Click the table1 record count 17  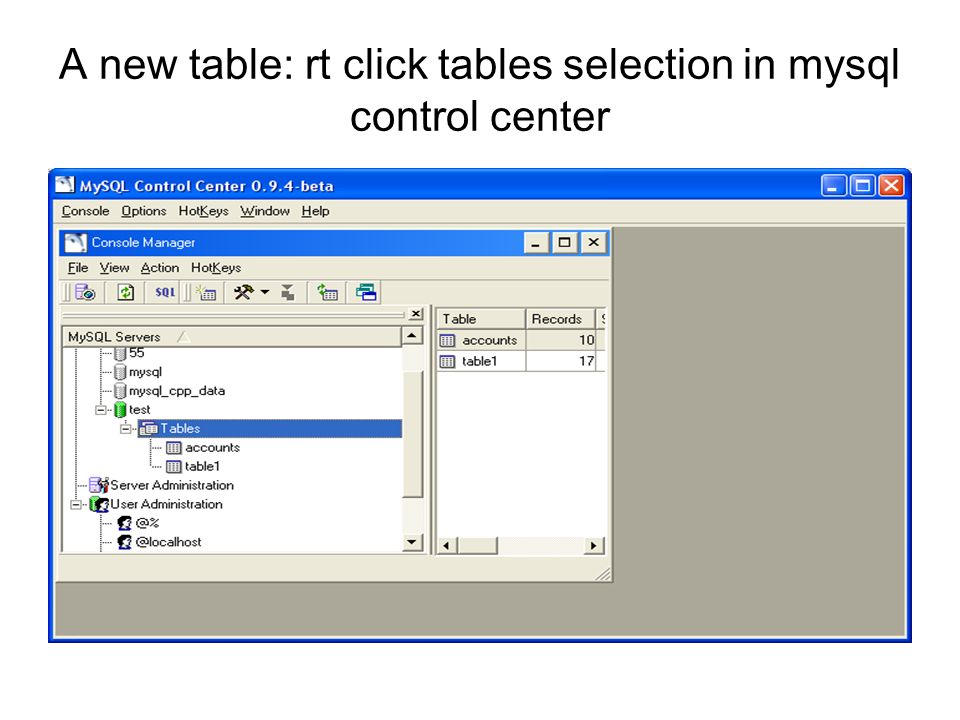click(587, 361)
